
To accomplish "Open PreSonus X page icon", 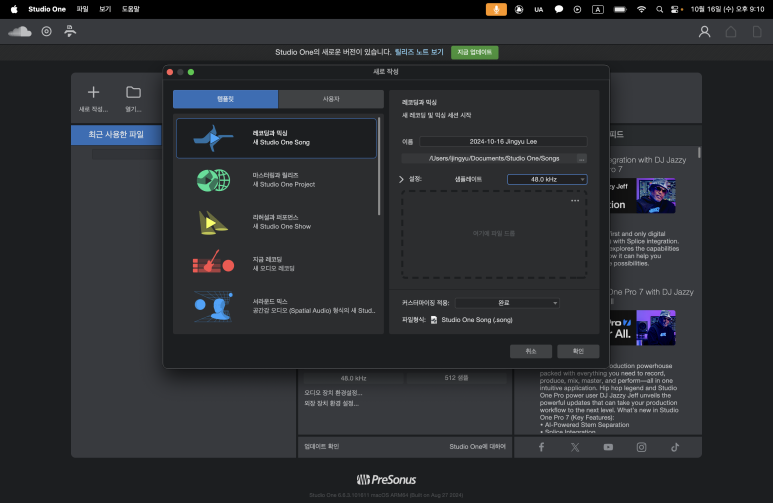I will pos(575,447).
